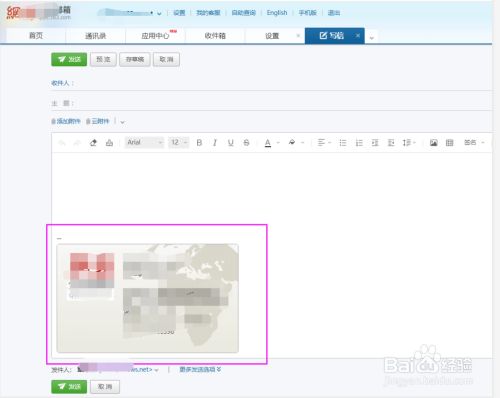Toggle underline formatting
This screenshot has height=398, width=500.
[x=231, y=143]
